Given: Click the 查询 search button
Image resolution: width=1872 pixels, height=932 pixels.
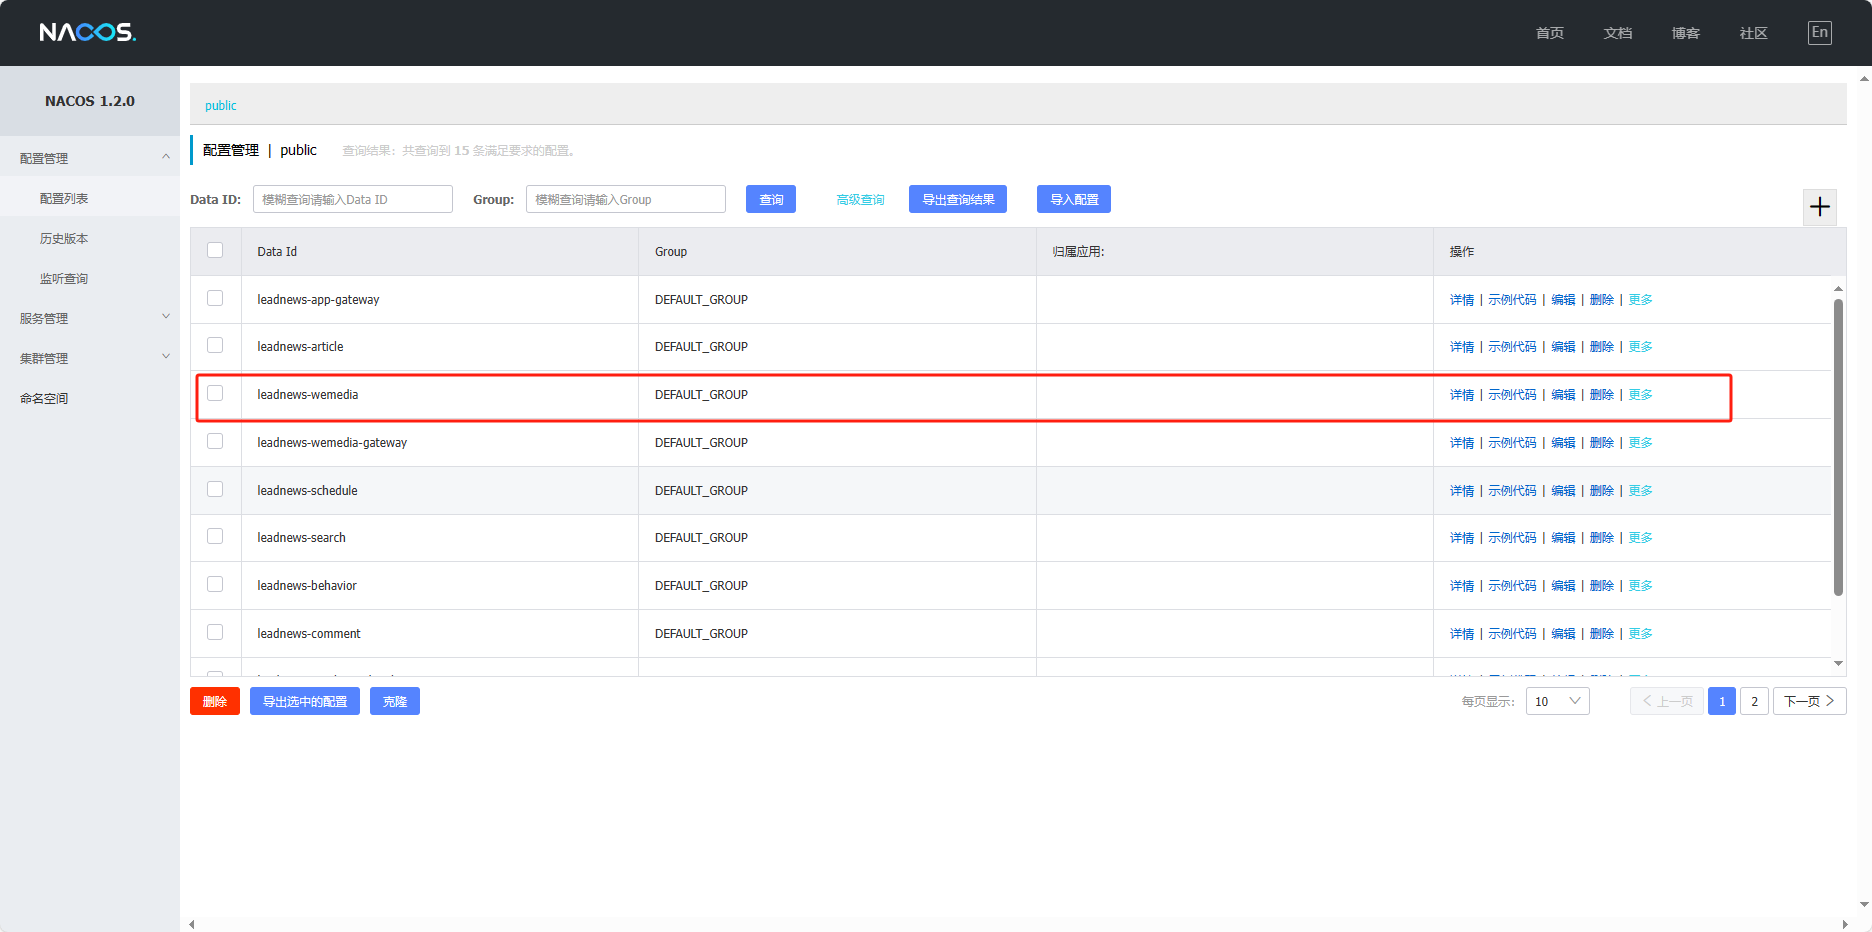Looking at the screenshot, I should [x=771, y=199].
